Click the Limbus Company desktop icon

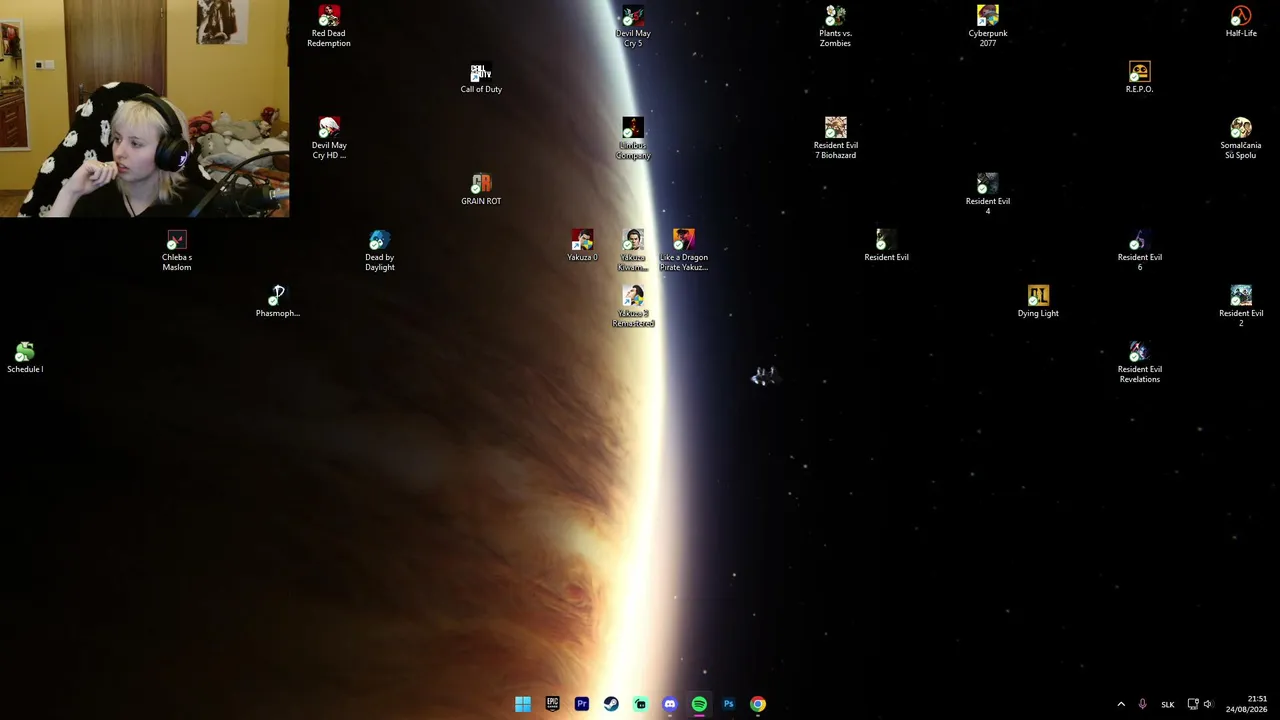click(633, 139)
